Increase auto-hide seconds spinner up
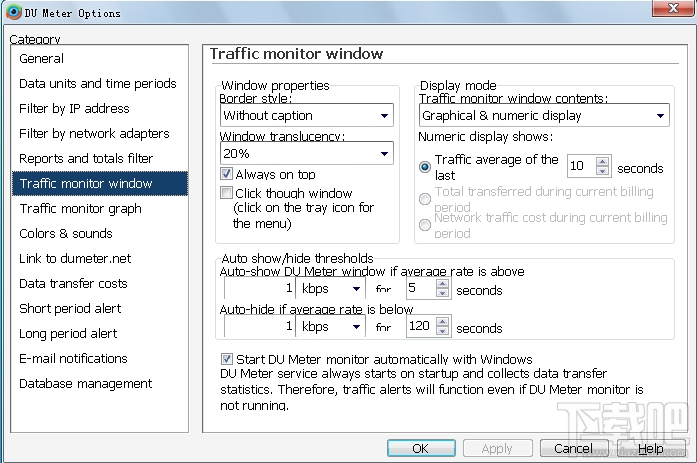The width and height of the screenshot is (697, 463). pyautogui.click(x=442, y=321)
